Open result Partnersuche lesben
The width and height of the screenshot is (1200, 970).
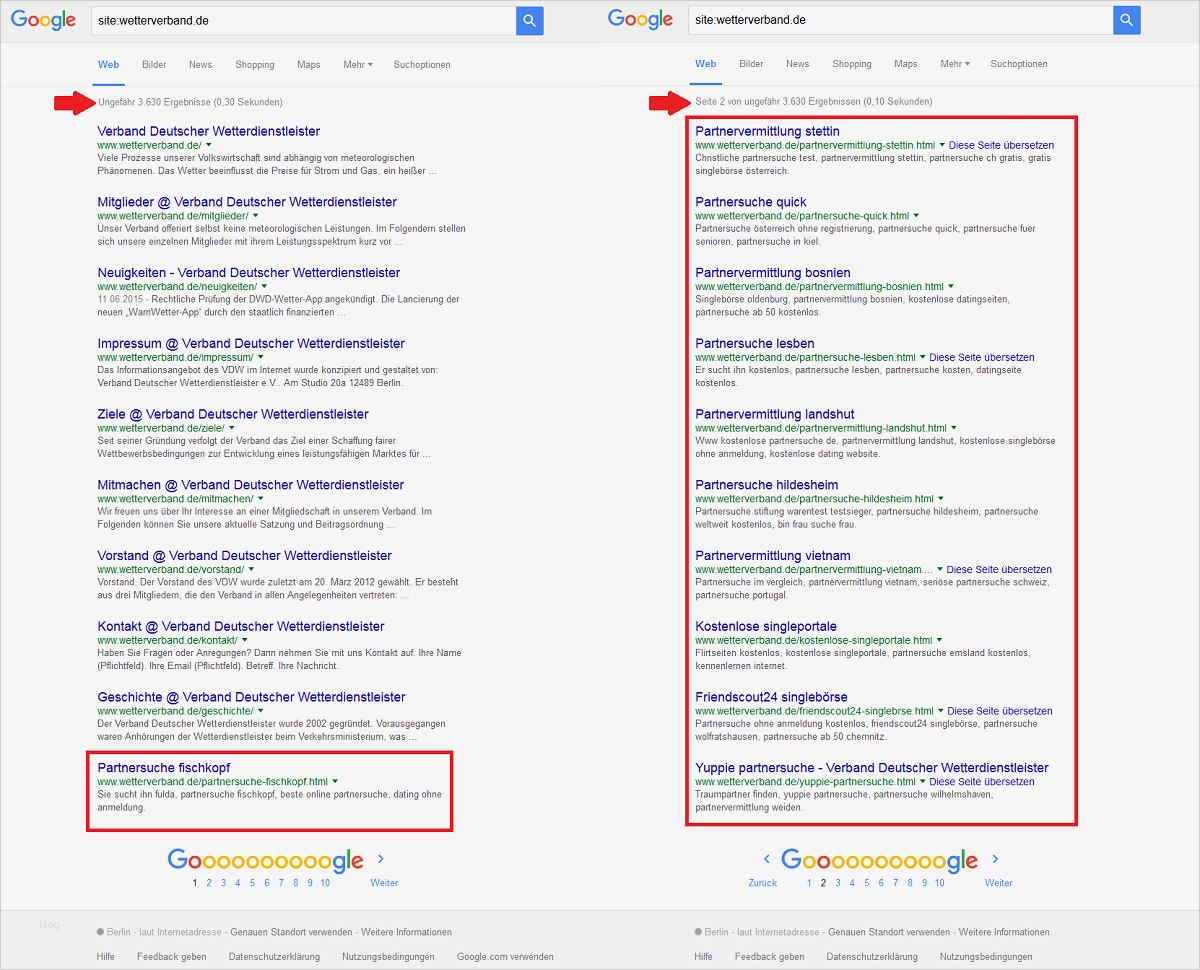click(x=755, y=343)
